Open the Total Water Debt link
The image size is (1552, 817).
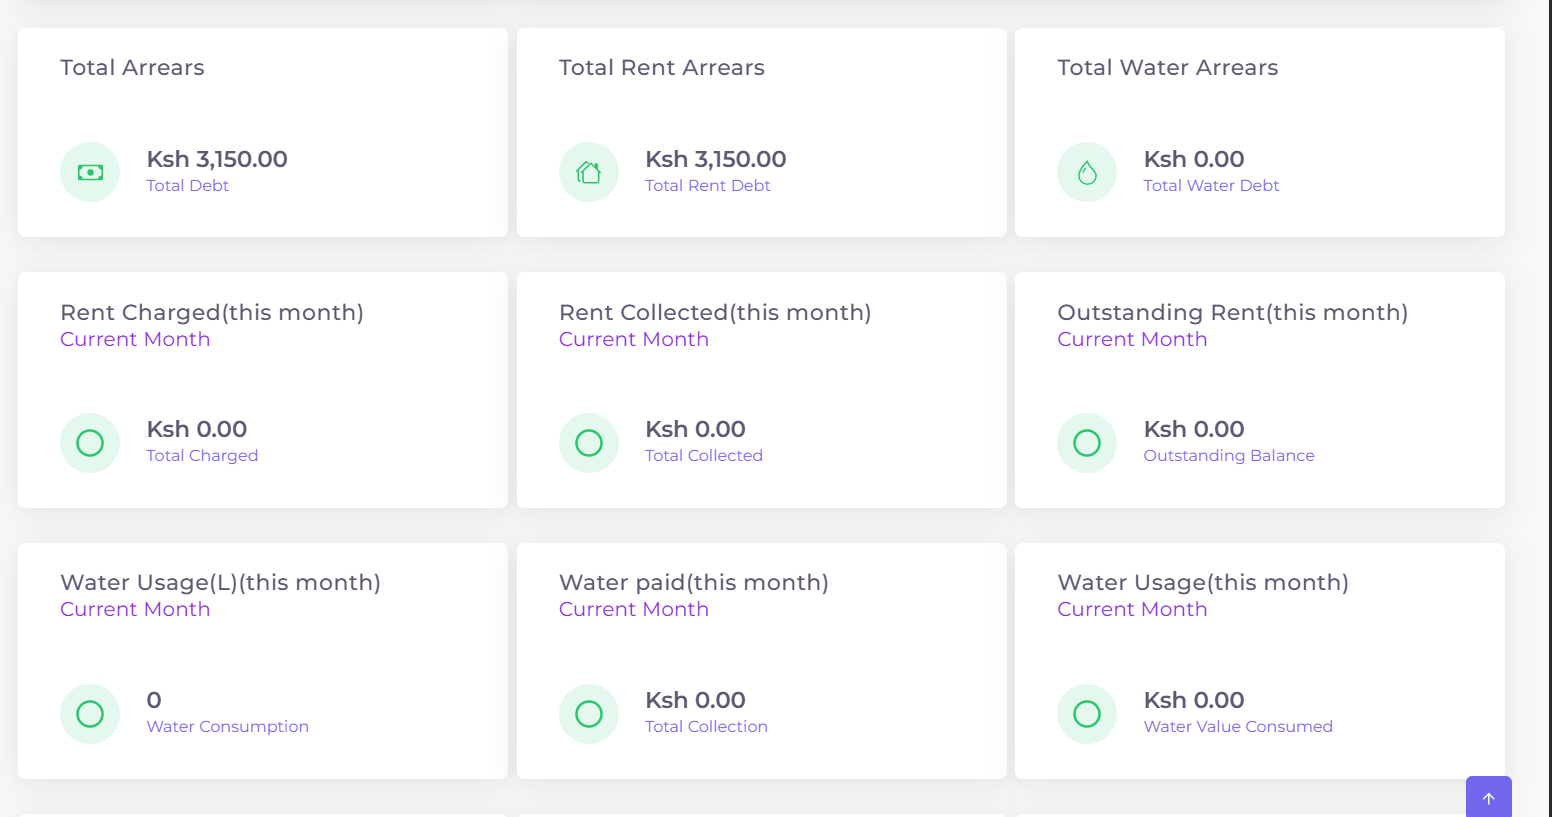tap(1210, 185)
